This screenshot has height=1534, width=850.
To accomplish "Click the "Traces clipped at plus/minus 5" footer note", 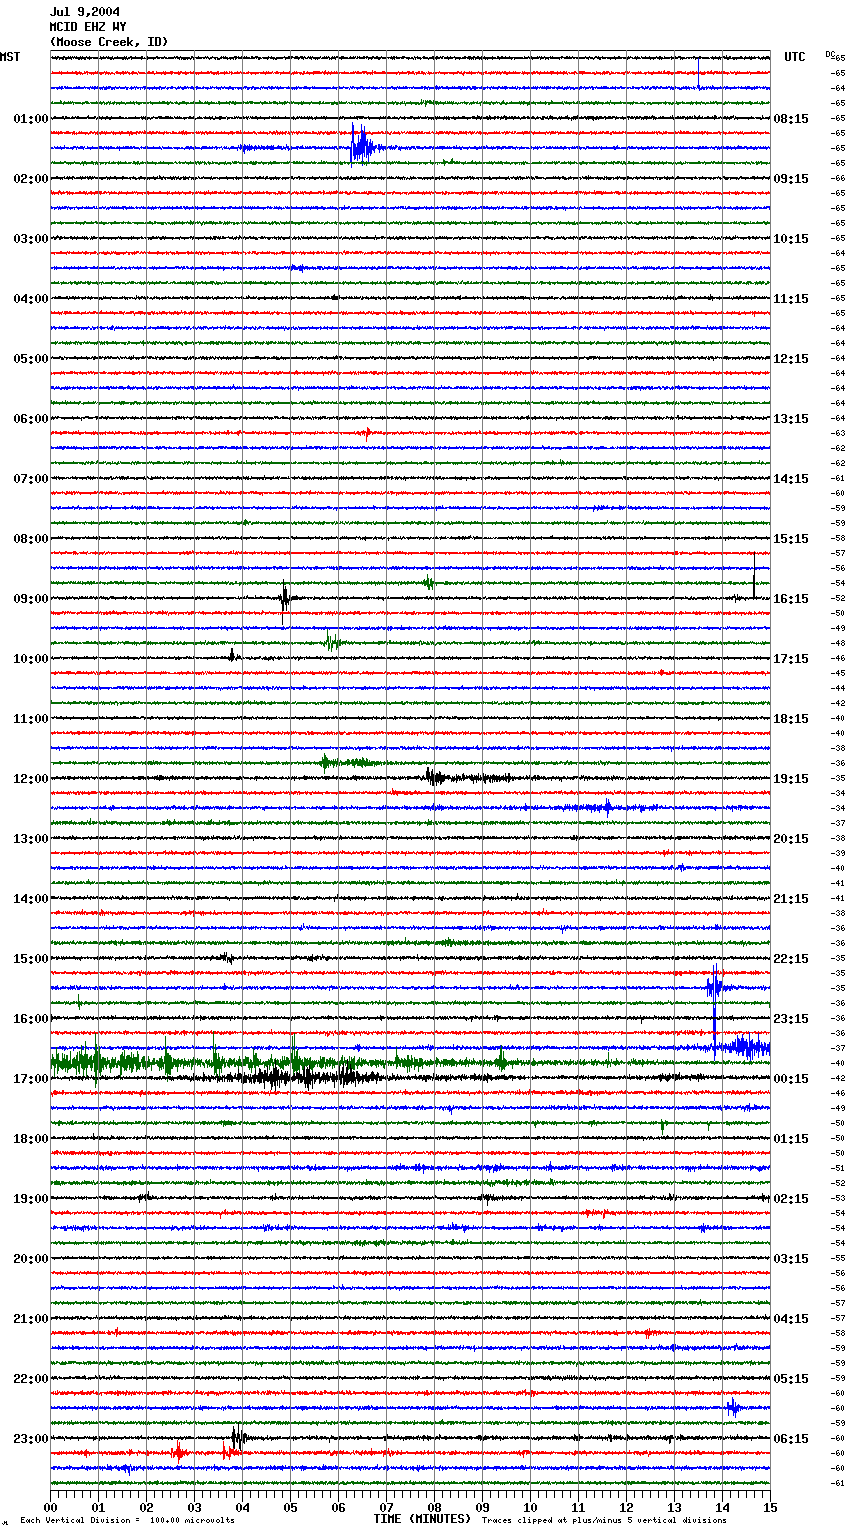I will [x=605, y=1520].
